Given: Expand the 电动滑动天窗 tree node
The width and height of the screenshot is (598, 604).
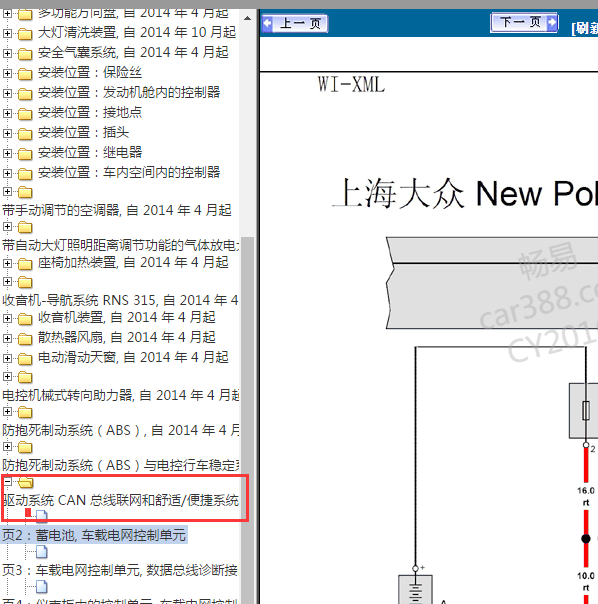Looking at the screenshot, I should [x=7, y=358].
